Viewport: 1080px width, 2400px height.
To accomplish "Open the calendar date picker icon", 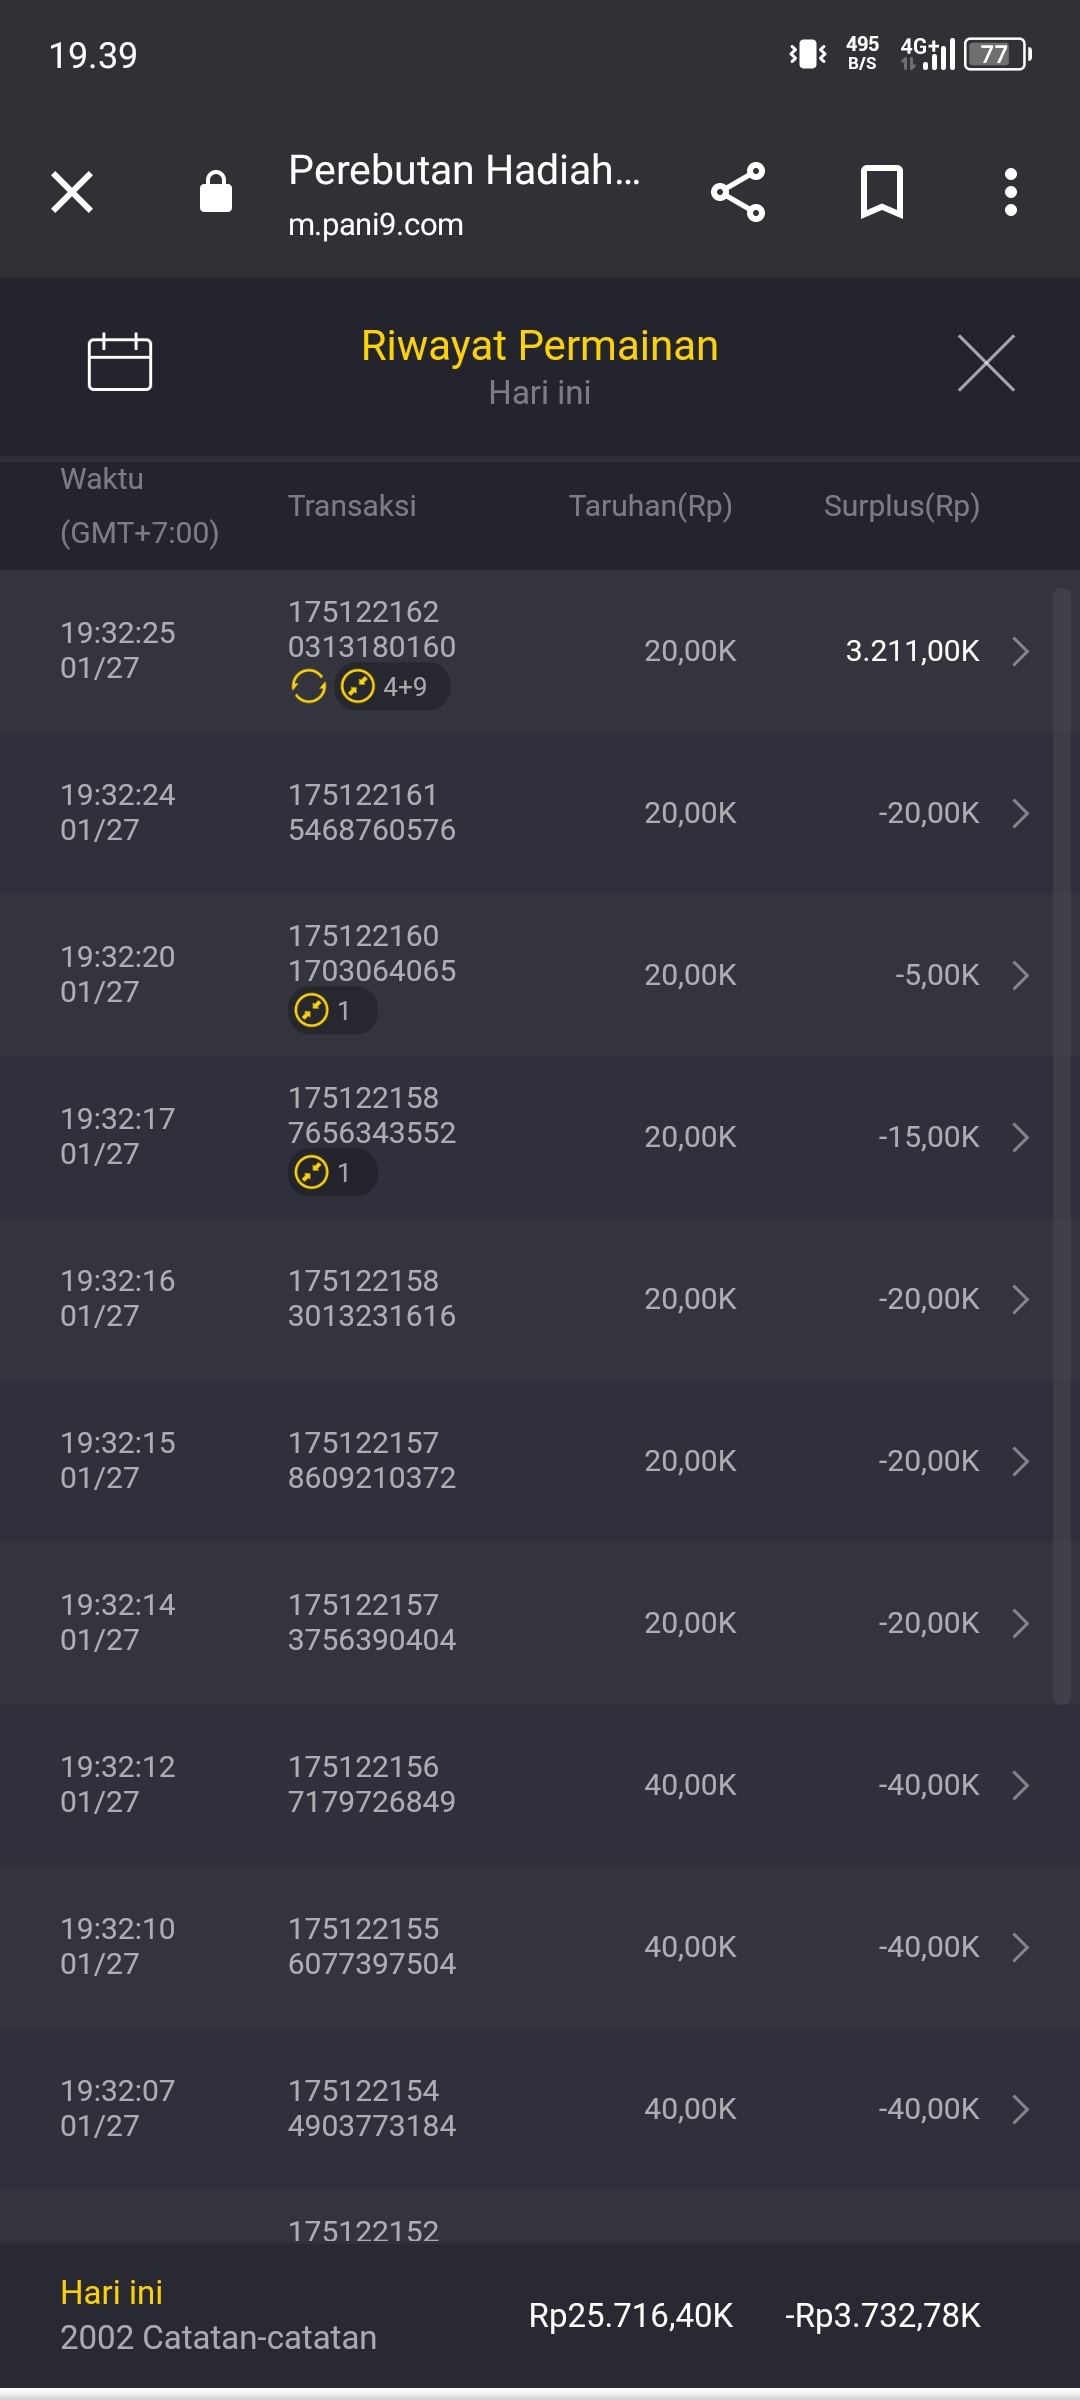I will point(120,362).
